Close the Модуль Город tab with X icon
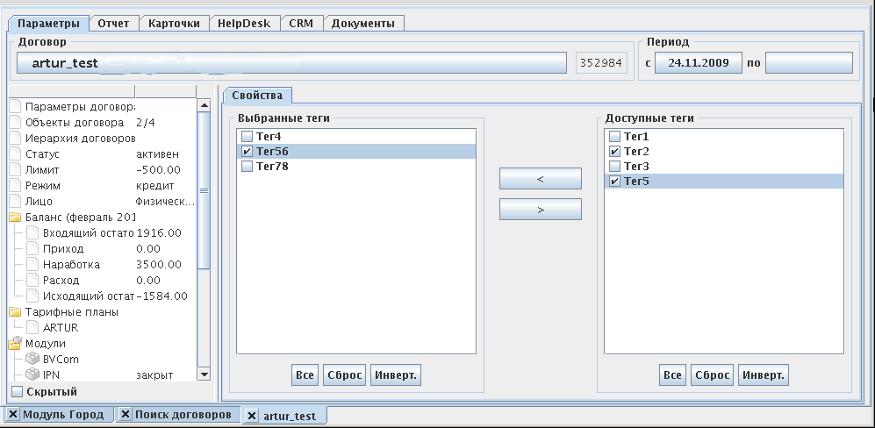875x428 pixels. (x=14, y=414)
